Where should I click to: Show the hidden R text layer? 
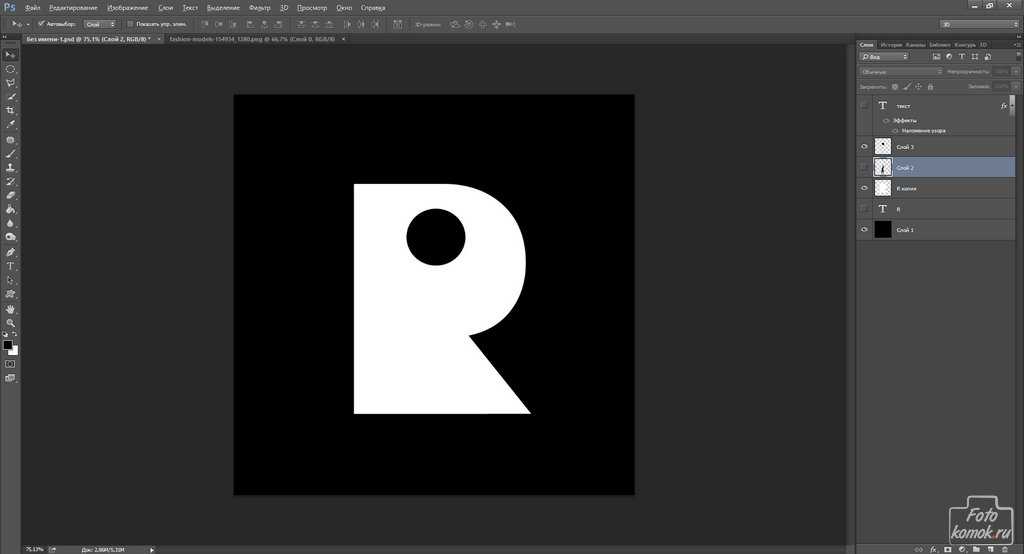[864, 209]
